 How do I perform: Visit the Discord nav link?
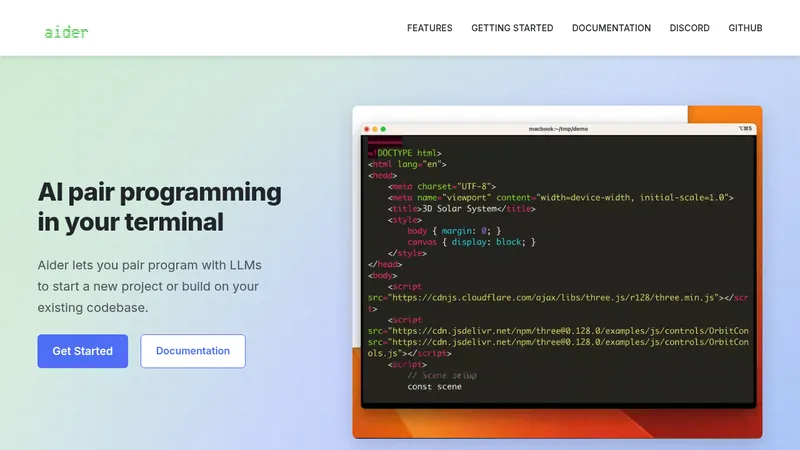(x=689, y=28)
